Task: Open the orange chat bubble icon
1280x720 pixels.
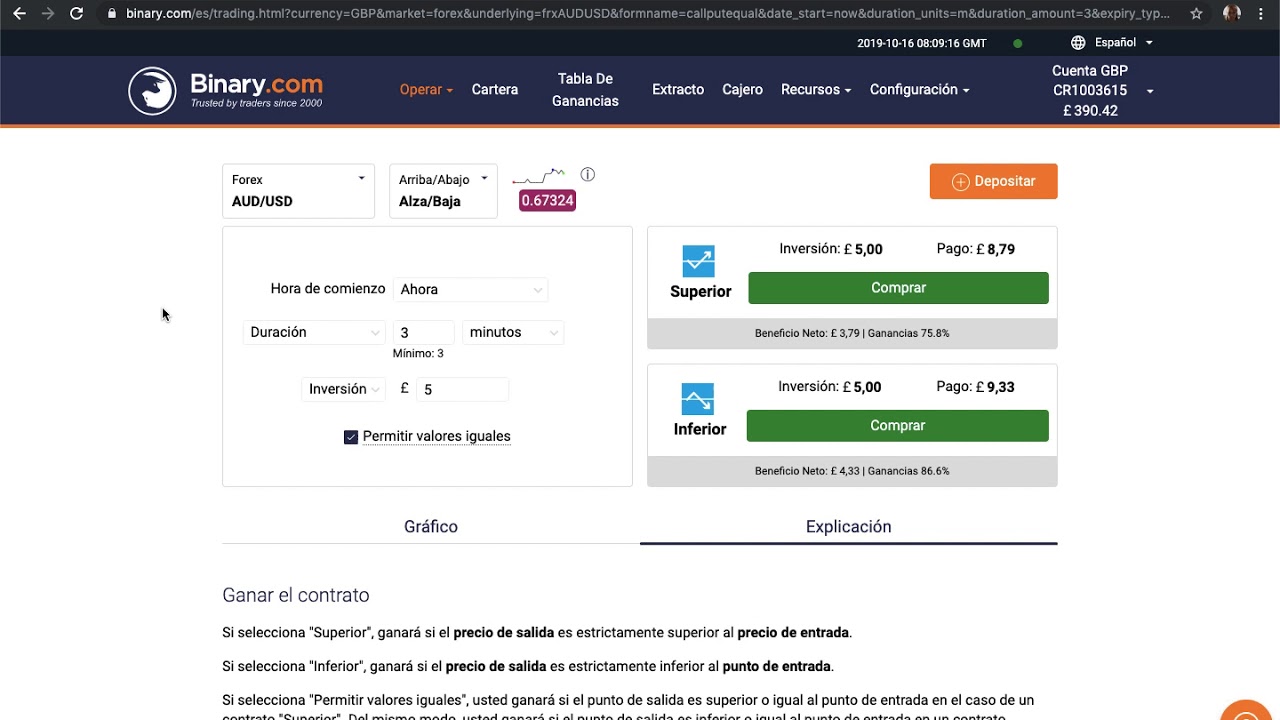Action: coord(1248,711)
